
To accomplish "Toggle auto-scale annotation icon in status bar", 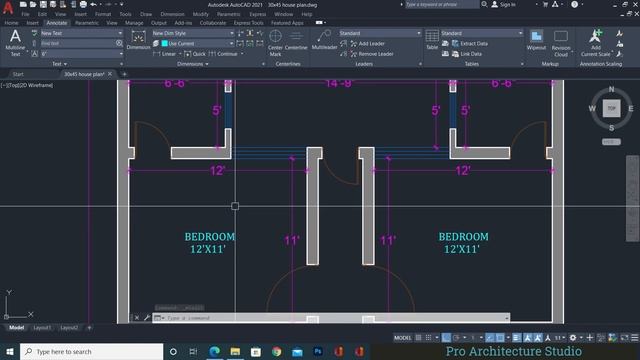I will click(x=538, y=338).
